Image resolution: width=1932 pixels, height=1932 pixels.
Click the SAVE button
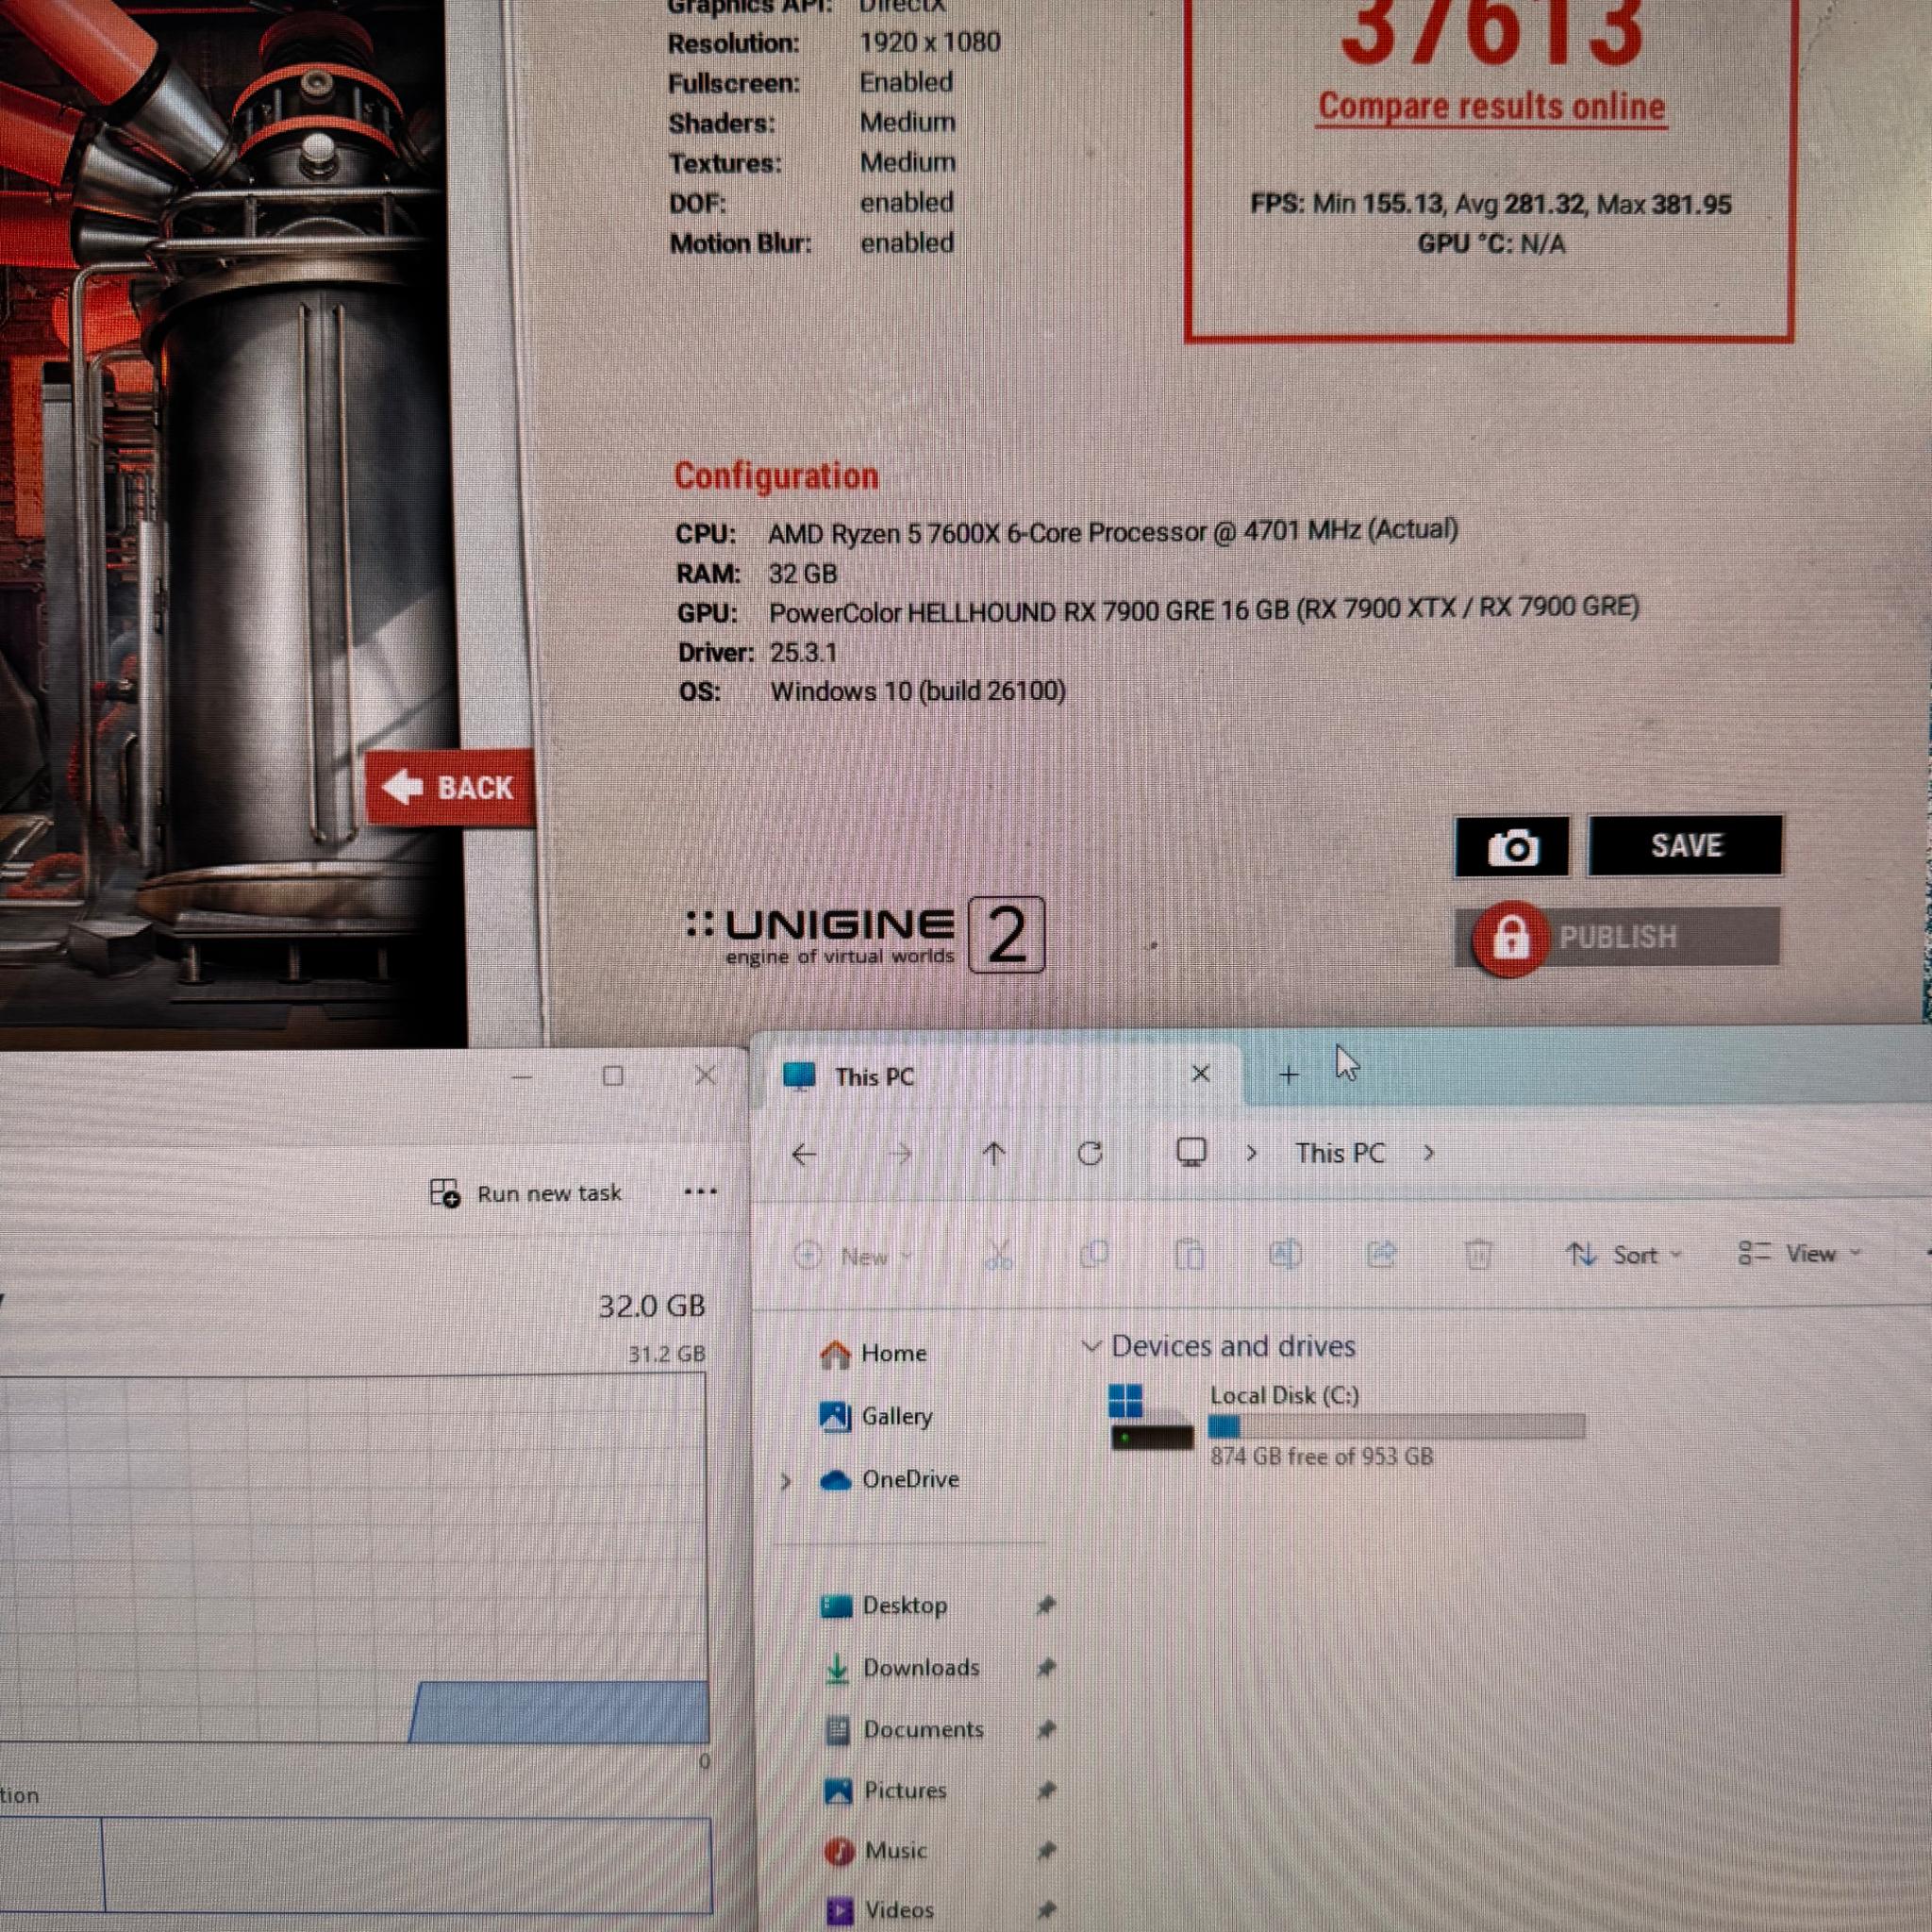[x=1685, y=845]
